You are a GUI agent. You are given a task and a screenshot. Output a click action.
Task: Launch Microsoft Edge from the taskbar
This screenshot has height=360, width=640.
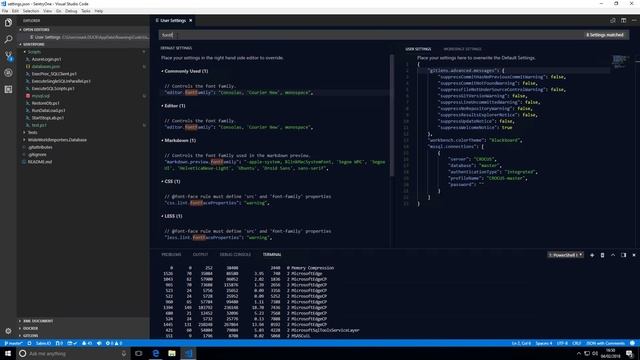pos(156,353)
